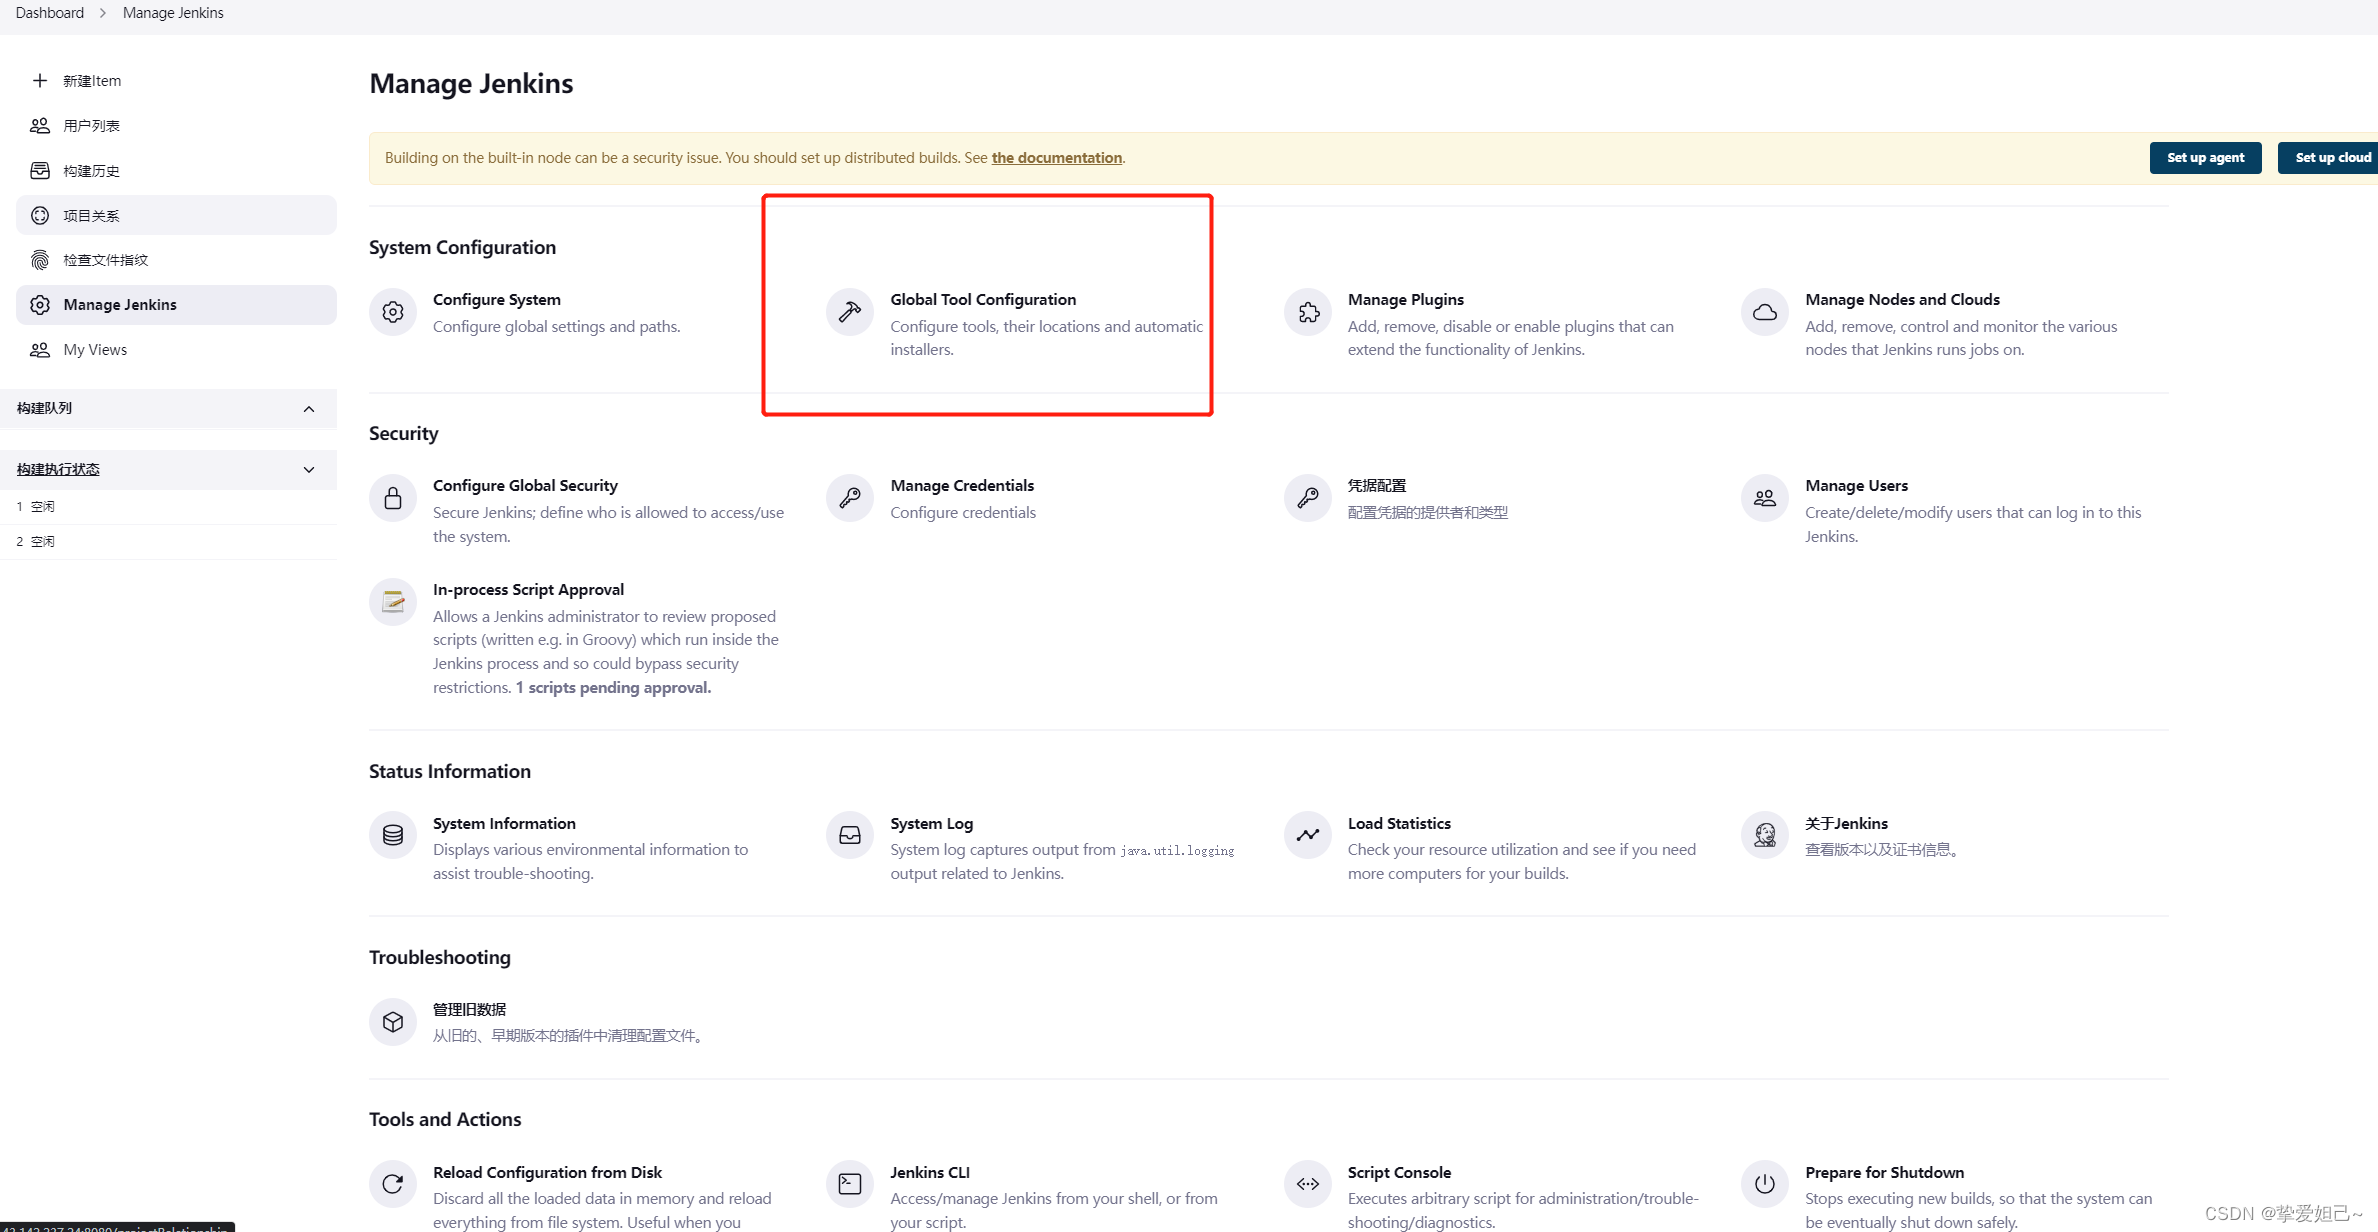Click the fingerprint icon beside 检查文件指纹

click(40, 260)
